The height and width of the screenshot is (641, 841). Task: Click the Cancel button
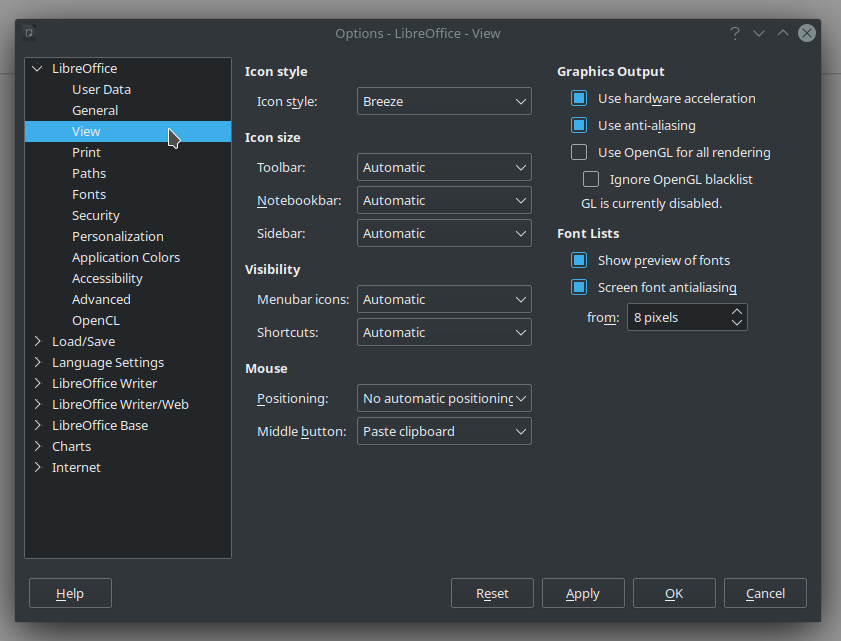coord(765,593)
